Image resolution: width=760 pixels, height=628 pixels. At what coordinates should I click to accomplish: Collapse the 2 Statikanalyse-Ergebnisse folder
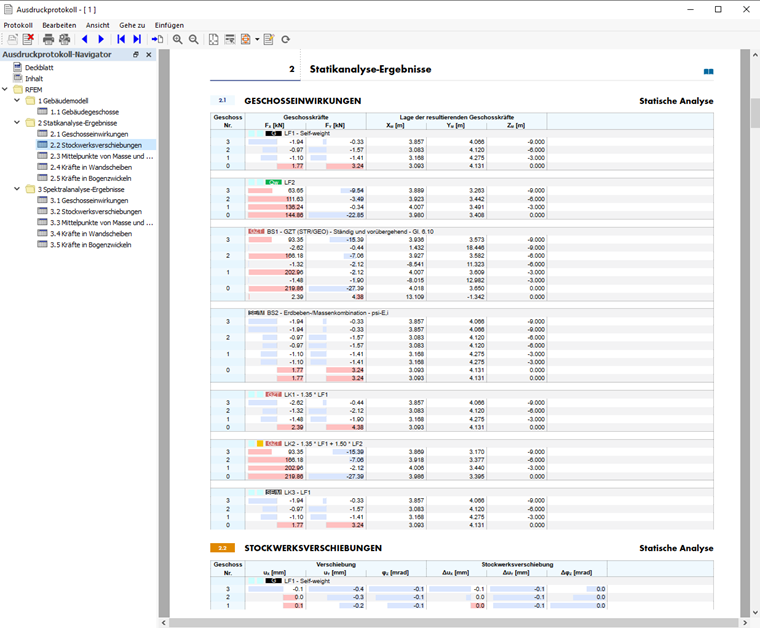17,123
